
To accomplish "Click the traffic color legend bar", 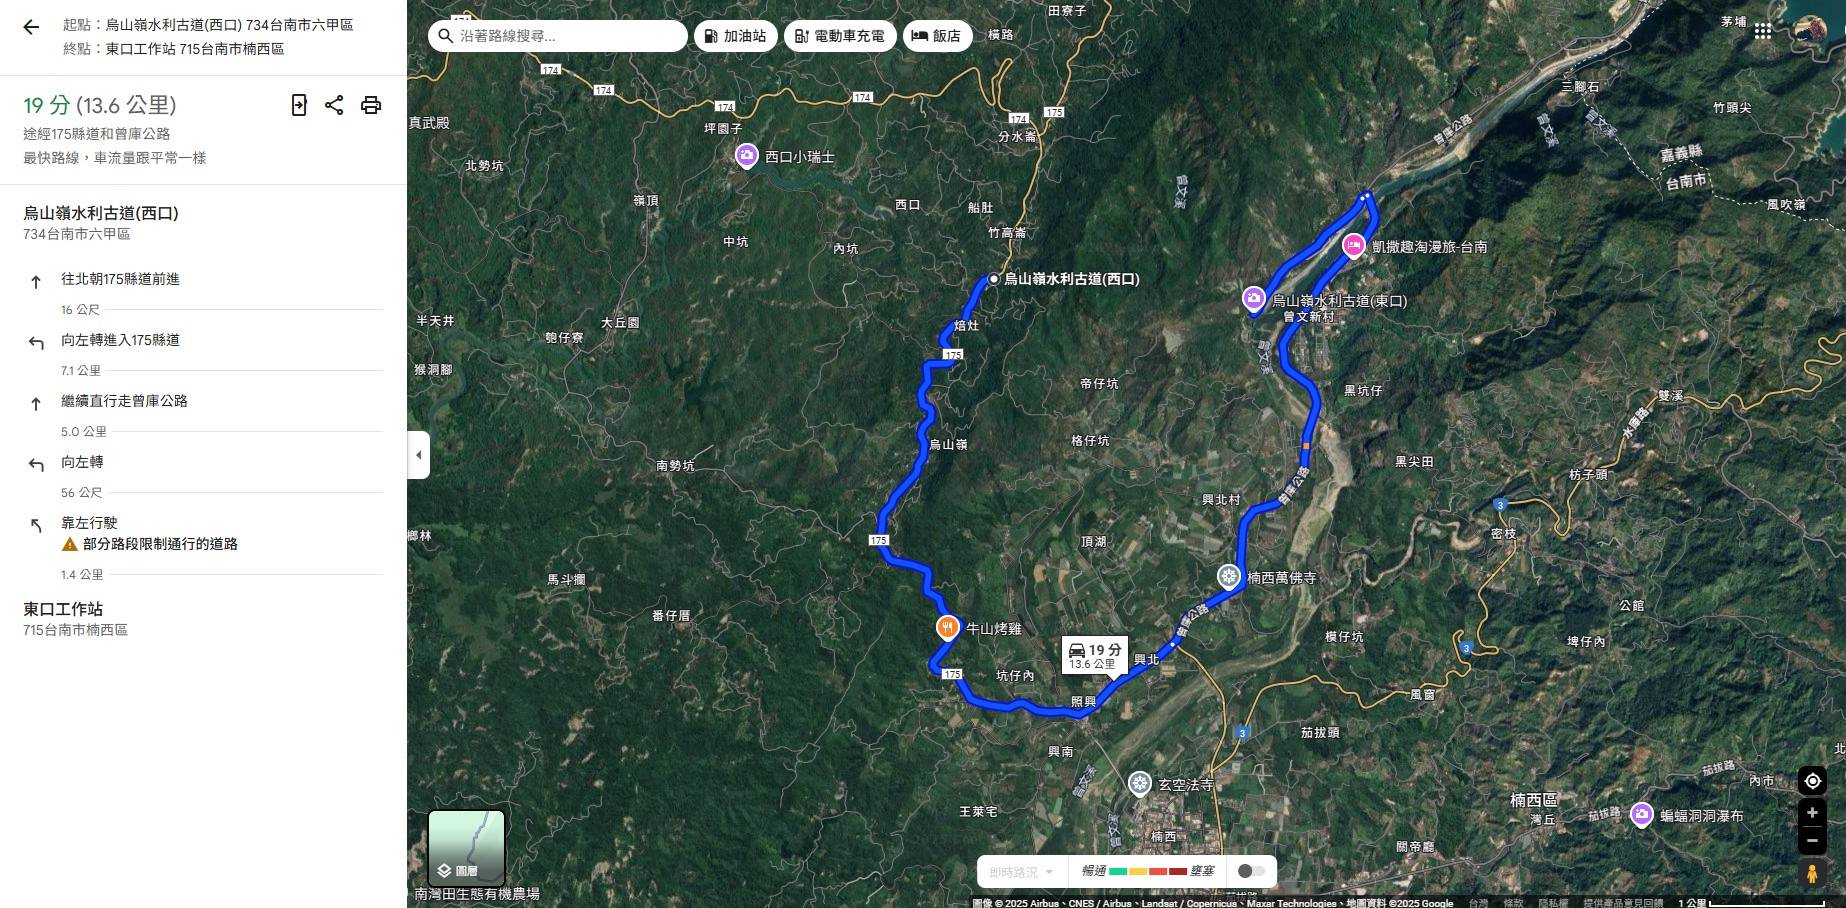I will point(1148,871).
